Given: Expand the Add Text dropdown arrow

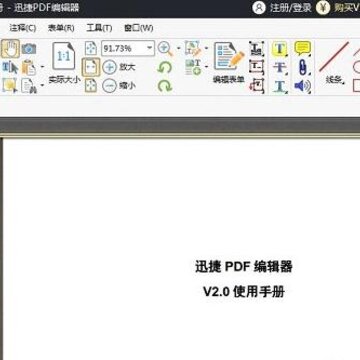Looking at the screenshot, I should [206, 67].
